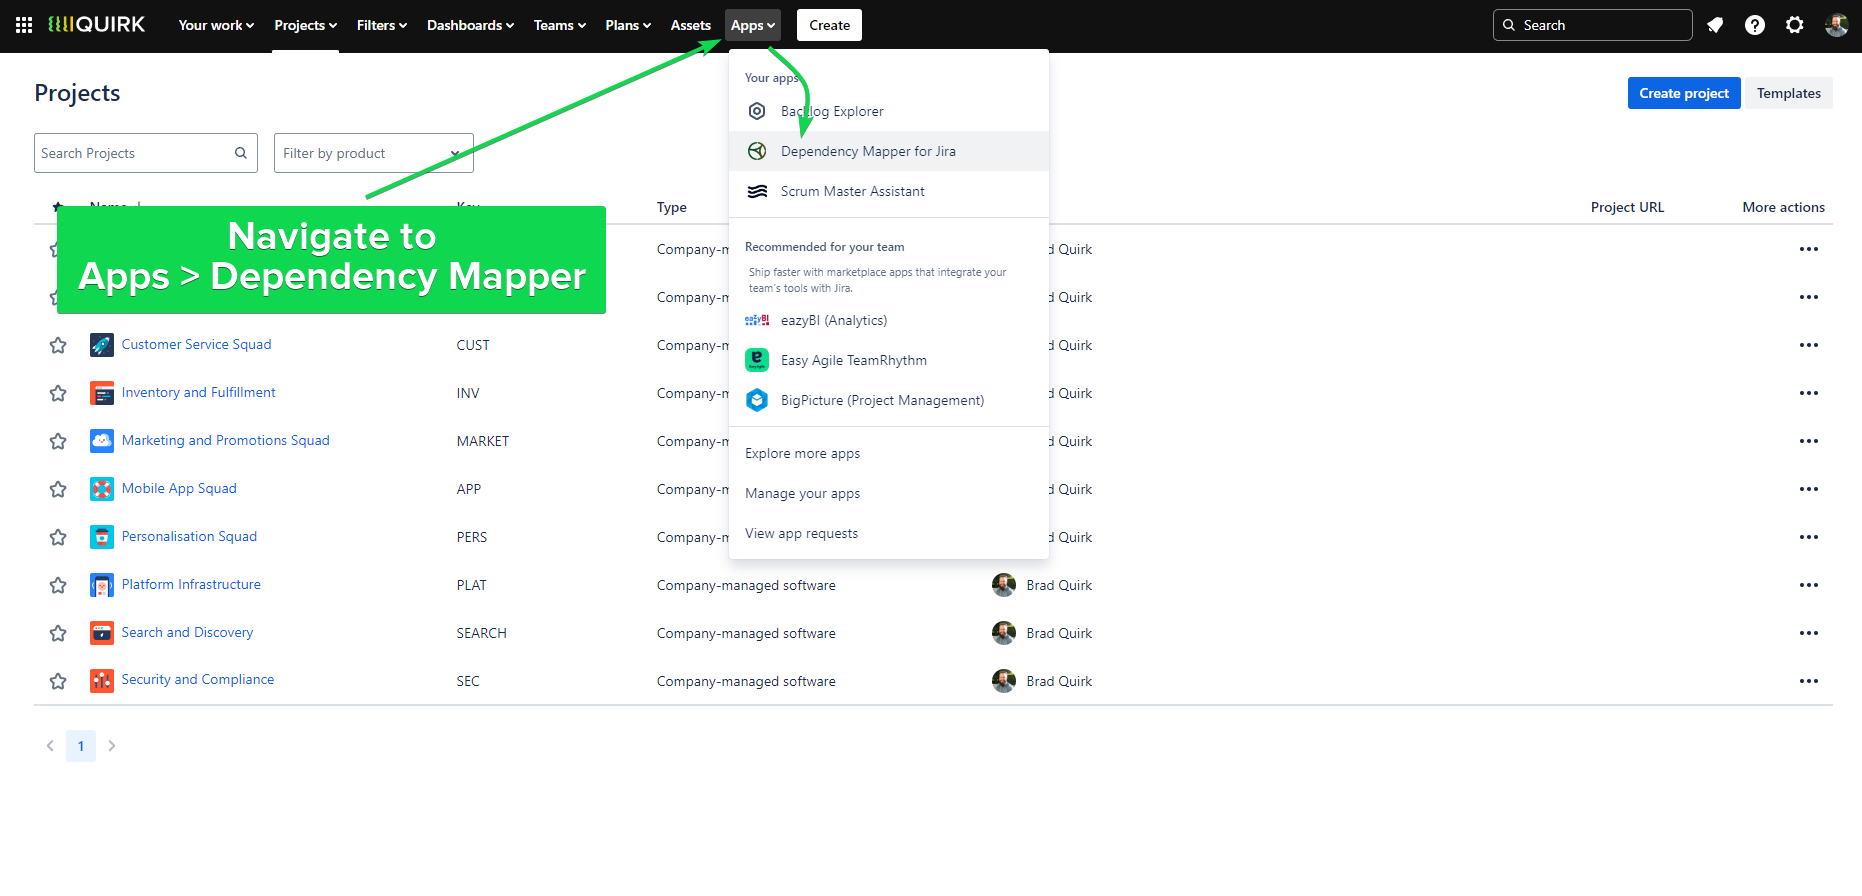Expand the Your work menu
Image resolution: width=1862 pixels, height=896 pixels.
[x=216, y=25]
